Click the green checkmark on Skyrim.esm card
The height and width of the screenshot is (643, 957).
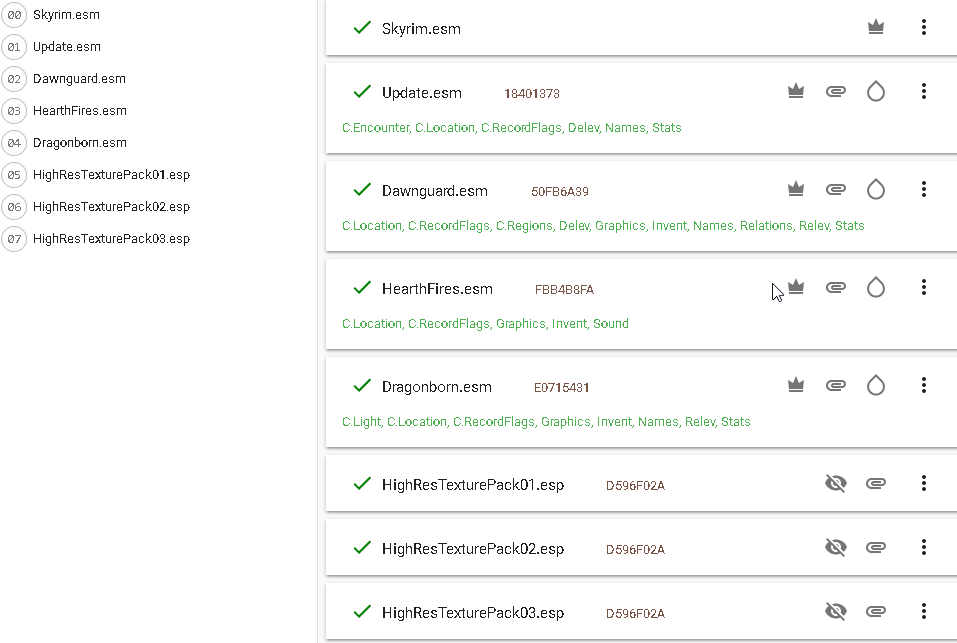pos(362,27)
